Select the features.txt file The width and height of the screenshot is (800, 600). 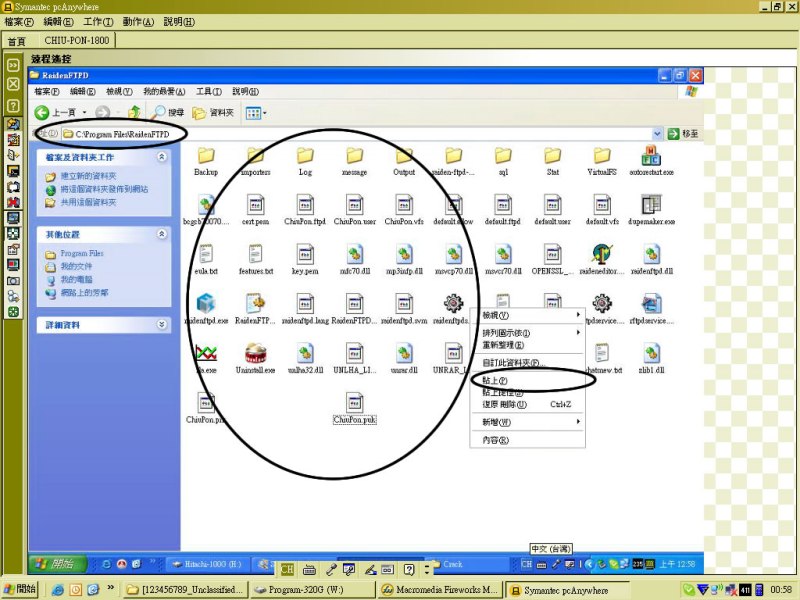(x=256, y=260)
